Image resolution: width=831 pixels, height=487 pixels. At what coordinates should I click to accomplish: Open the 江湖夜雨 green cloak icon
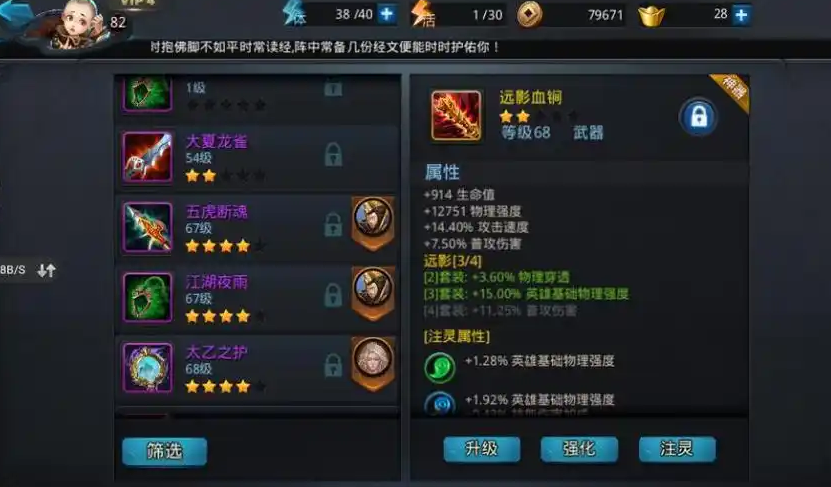click(x=147, y=297)
